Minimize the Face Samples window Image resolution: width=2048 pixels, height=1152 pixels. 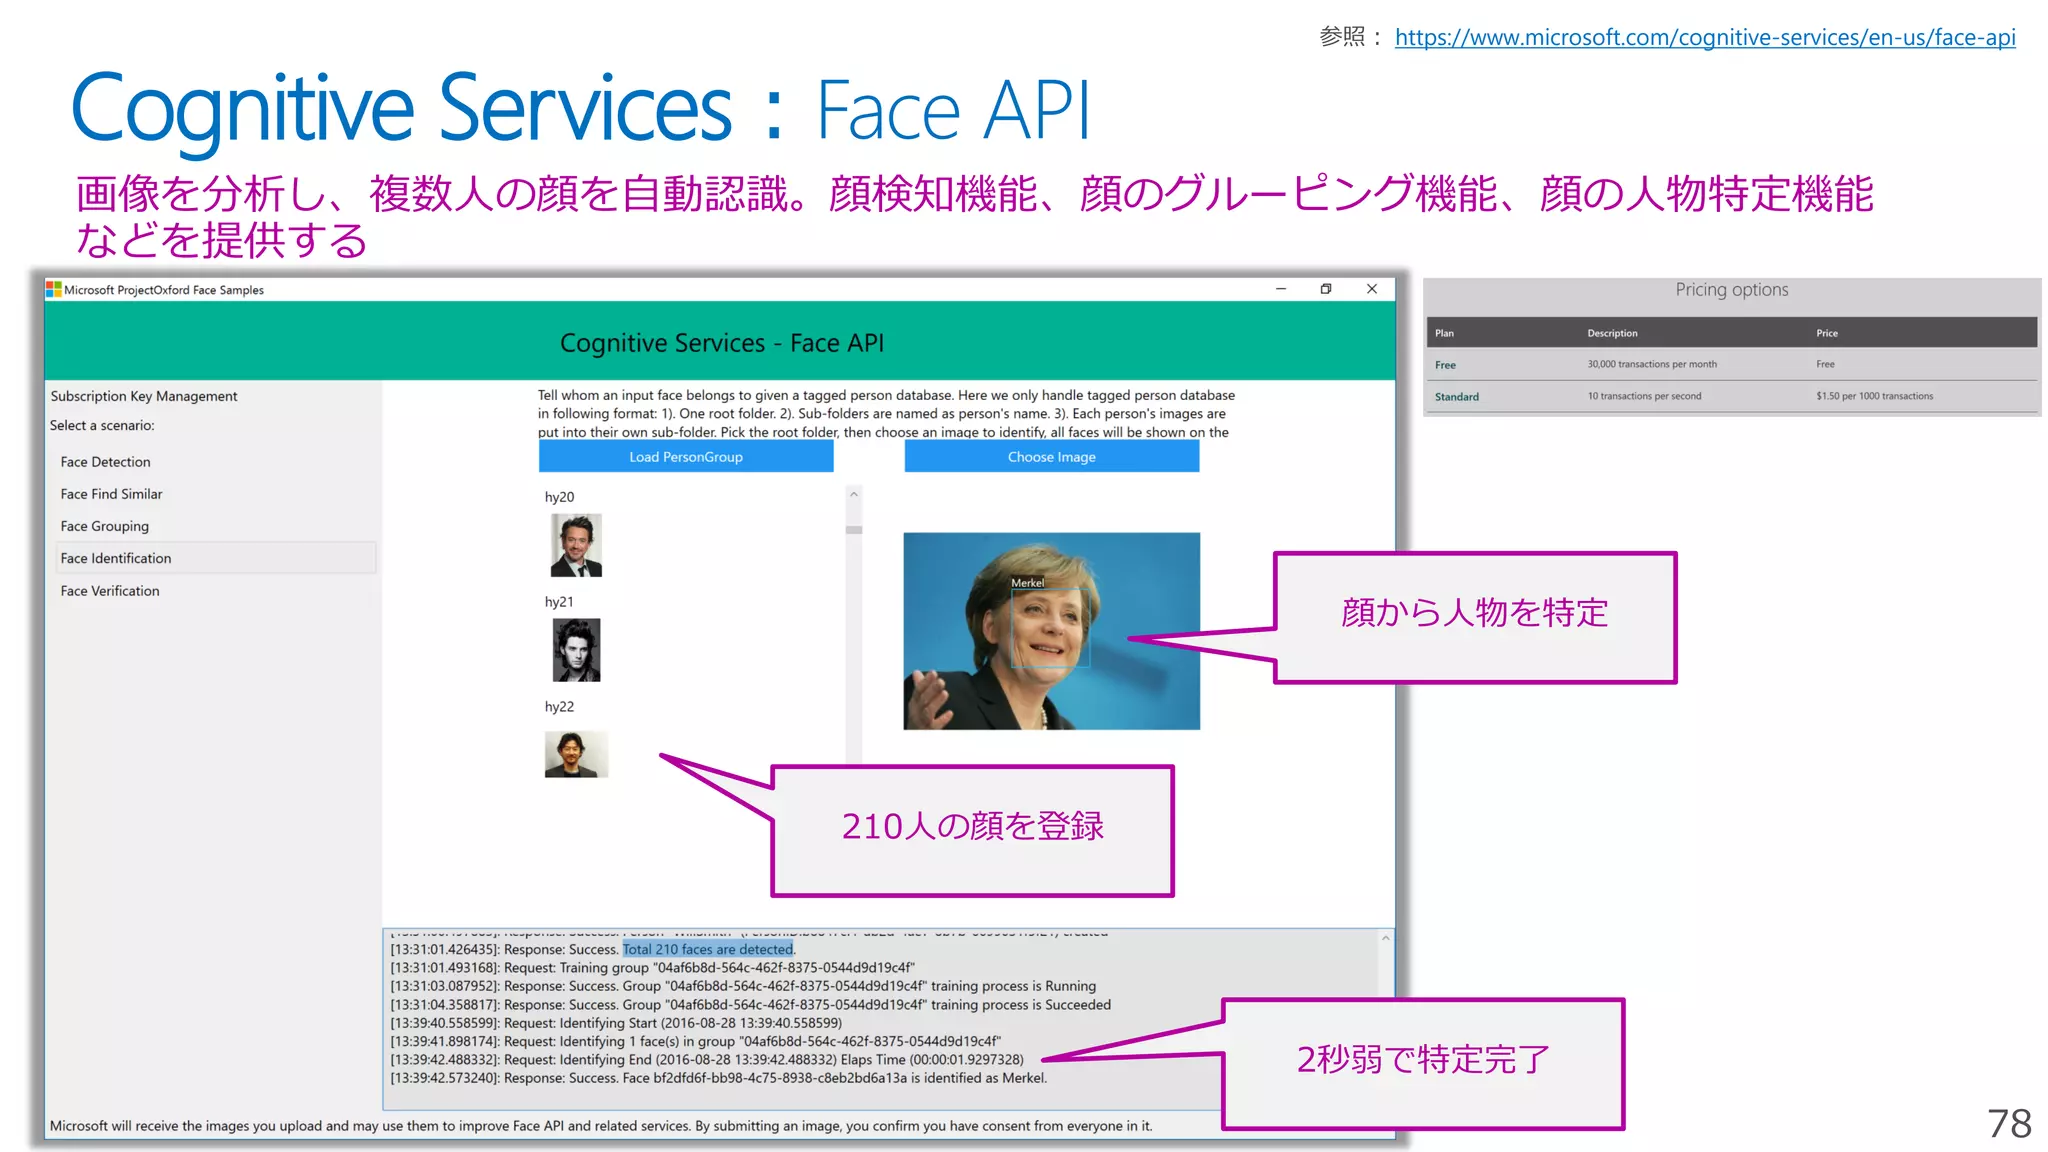pos(1281,289)
